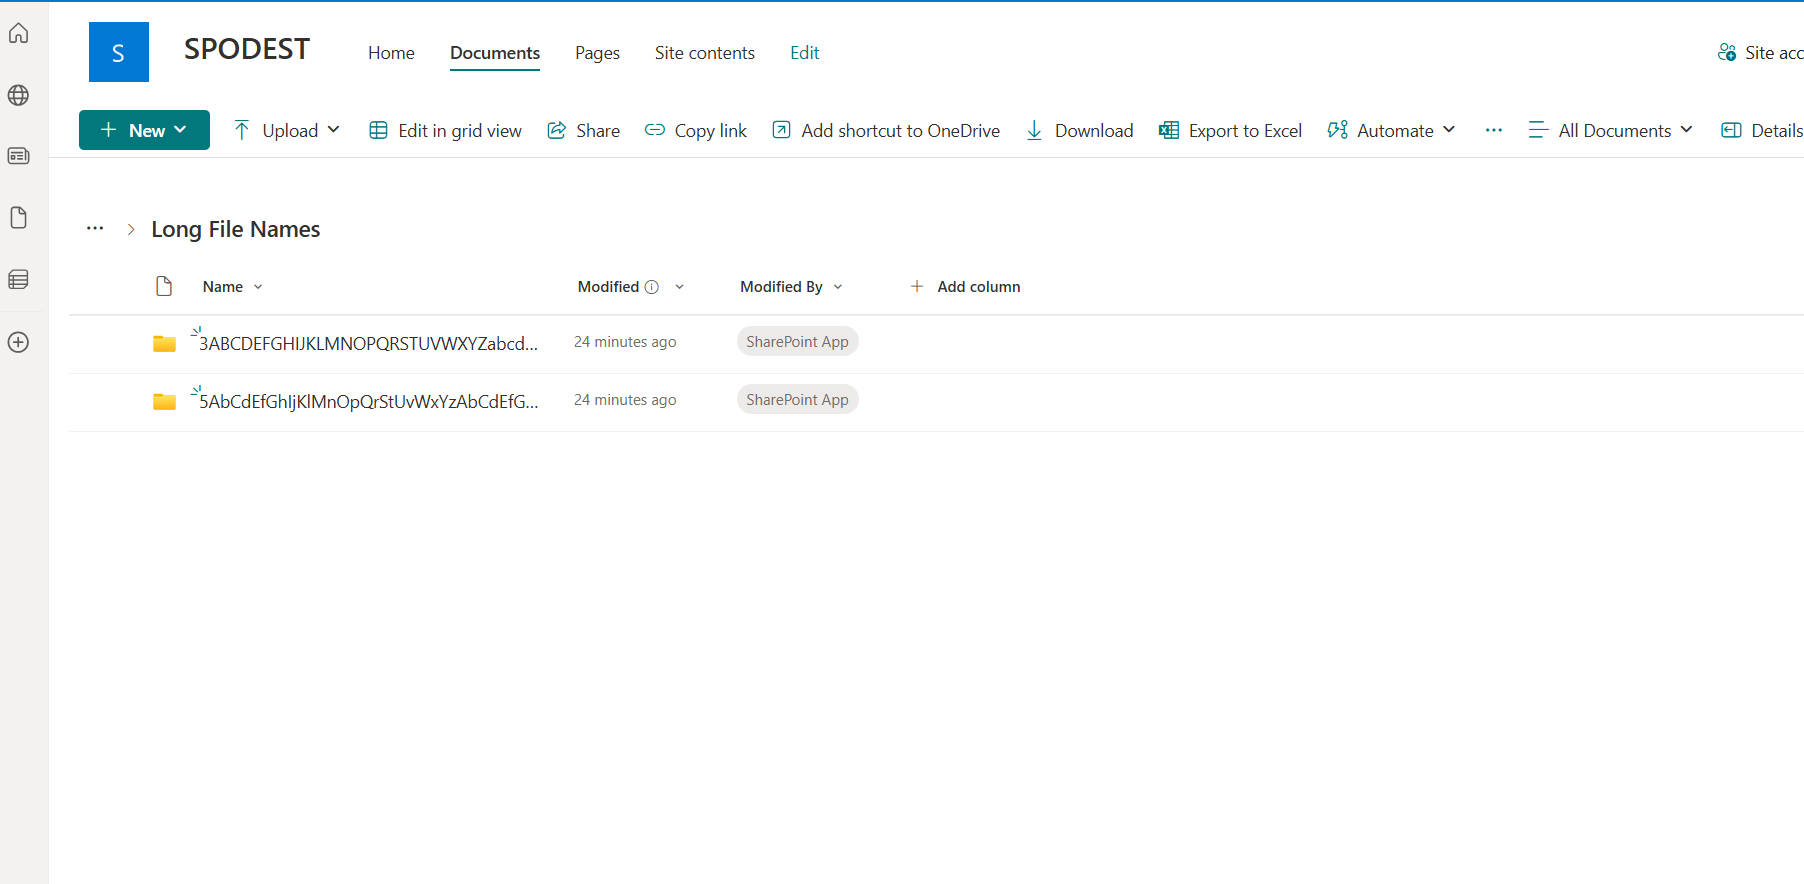1804x884 pixels.
Task: Open the lists icon in left sidebar
Action: [19, 280]
